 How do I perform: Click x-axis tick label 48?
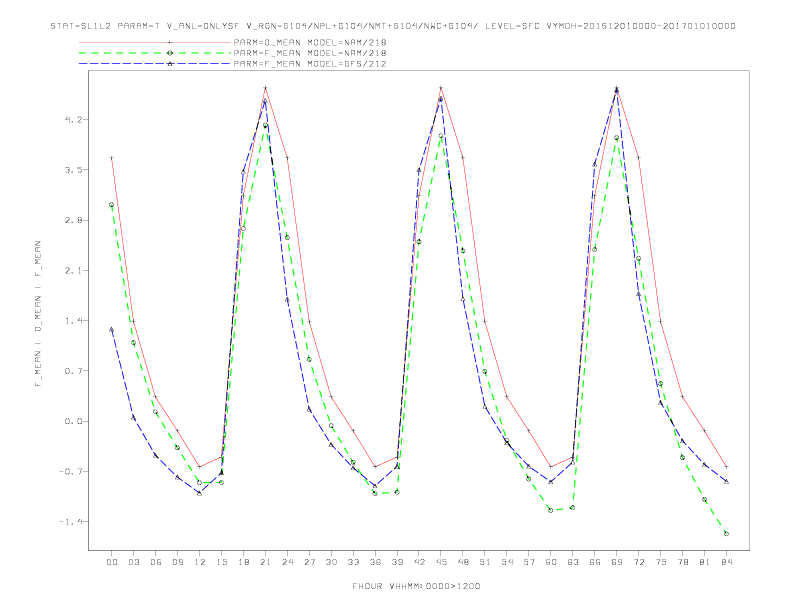tap(463, 562)
